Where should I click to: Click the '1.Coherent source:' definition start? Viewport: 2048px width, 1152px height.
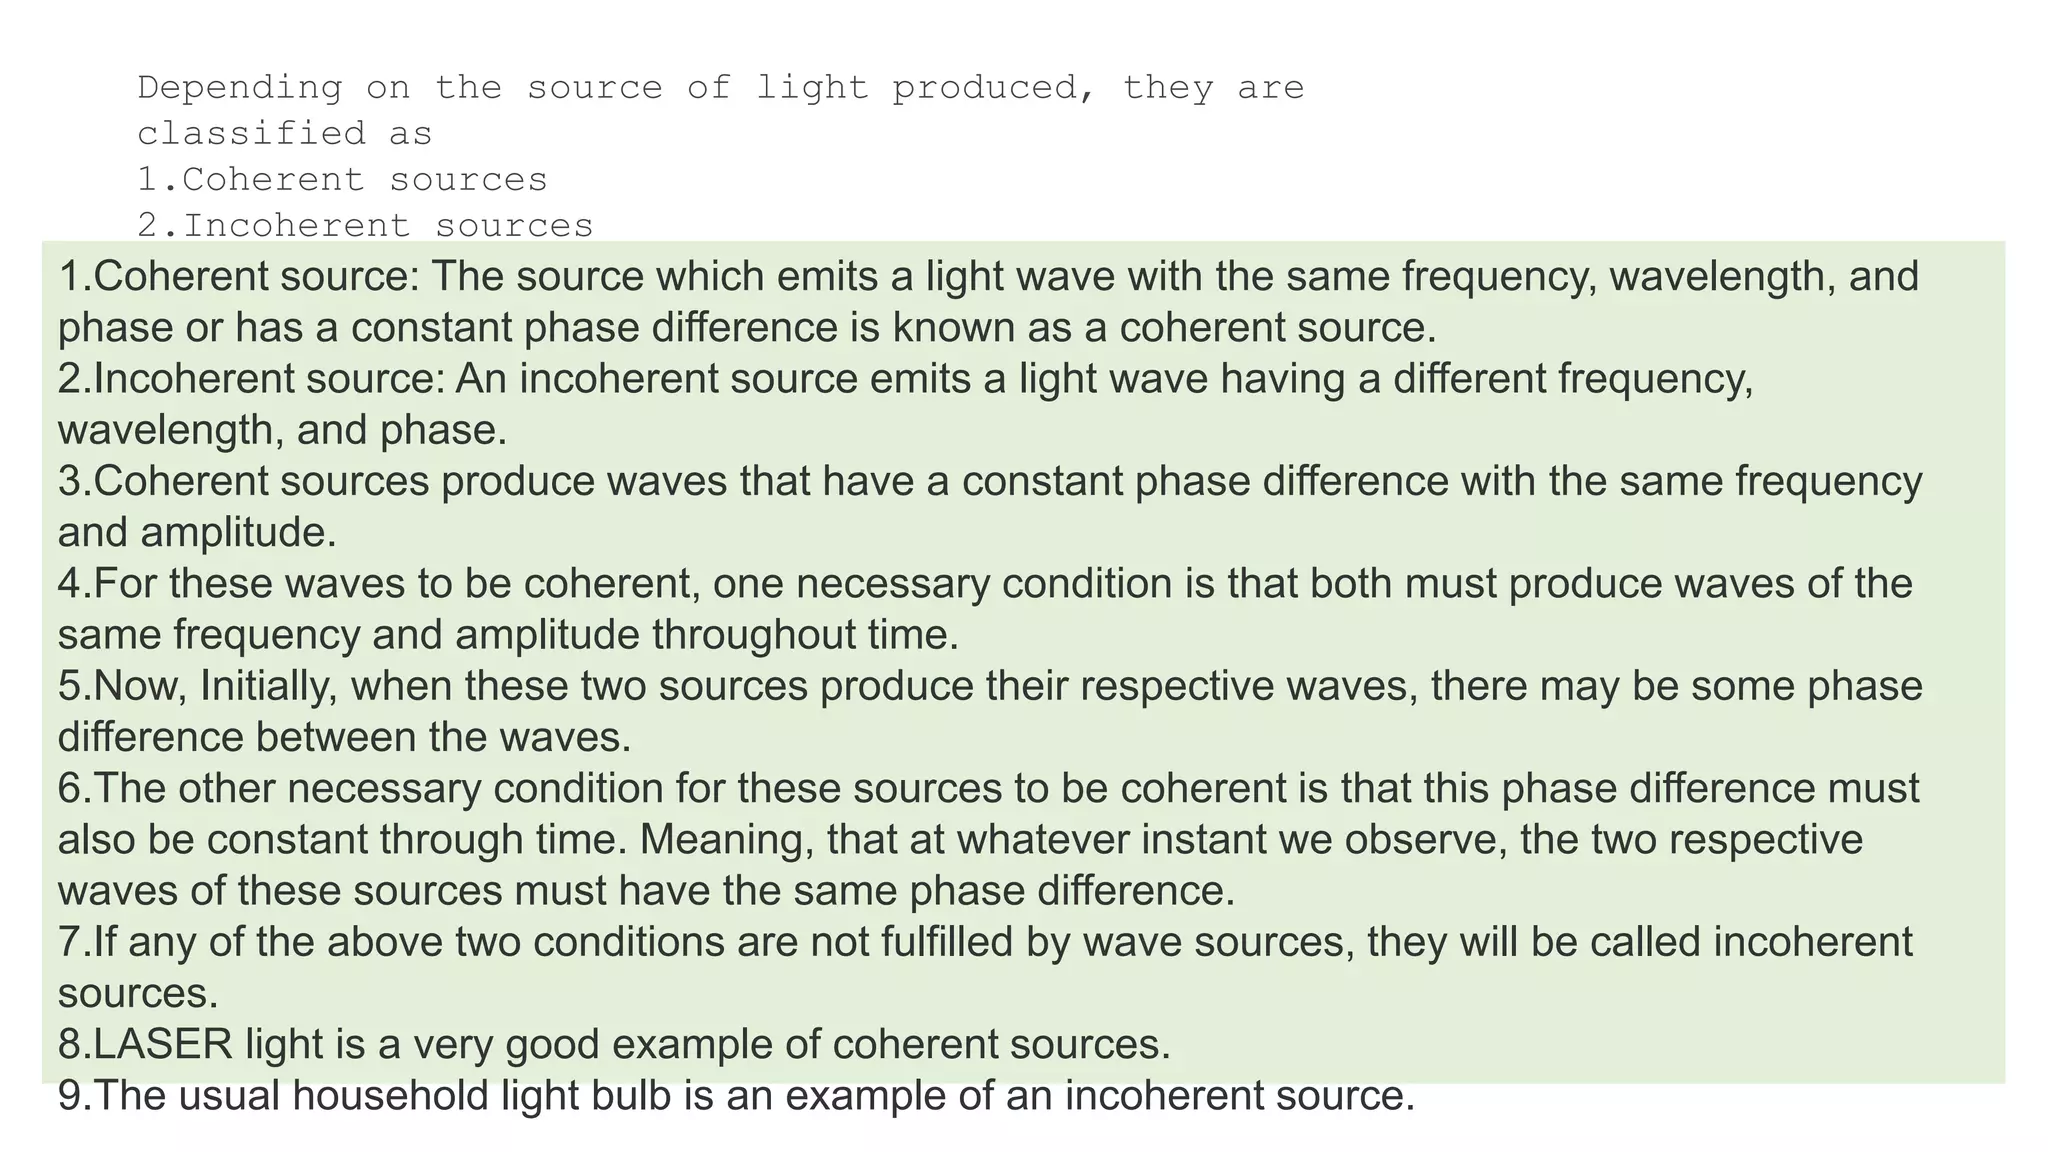[x=240, y=277]
